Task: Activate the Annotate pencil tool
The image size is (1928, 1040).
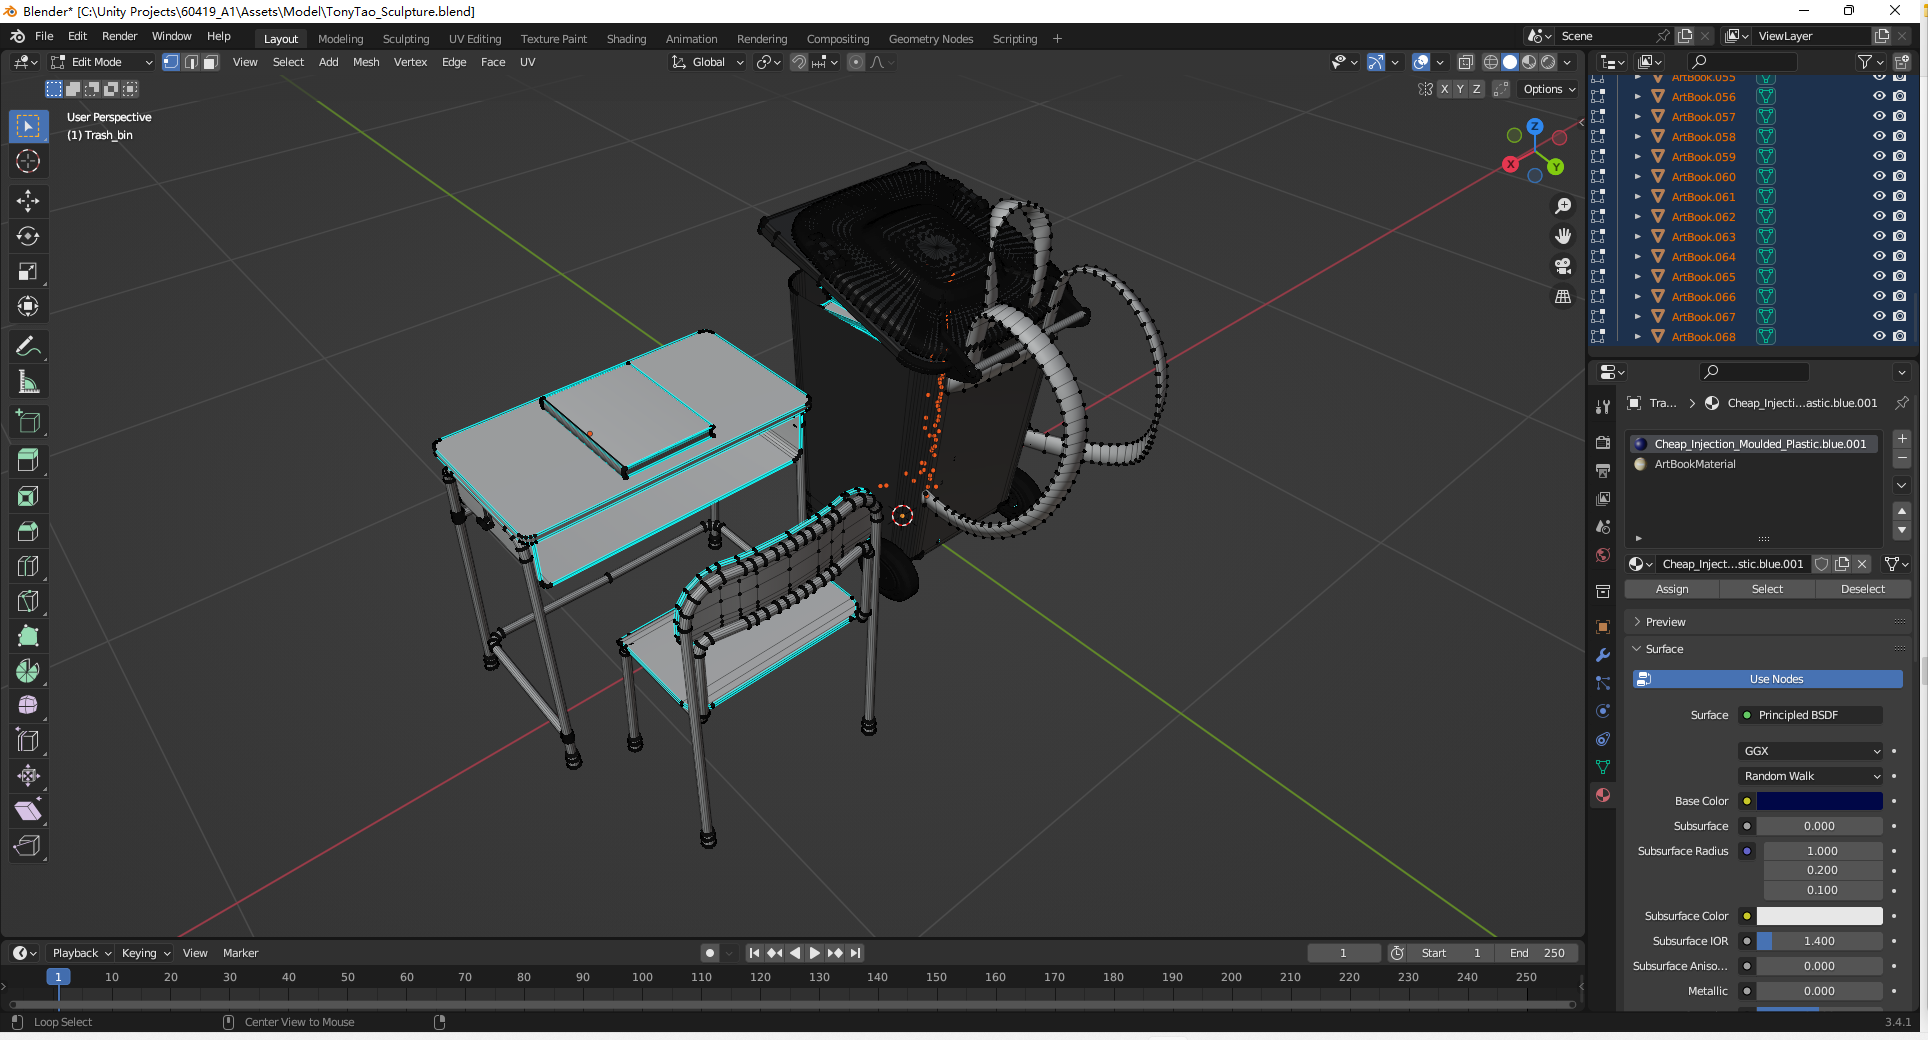Action: tap(28, 347)
